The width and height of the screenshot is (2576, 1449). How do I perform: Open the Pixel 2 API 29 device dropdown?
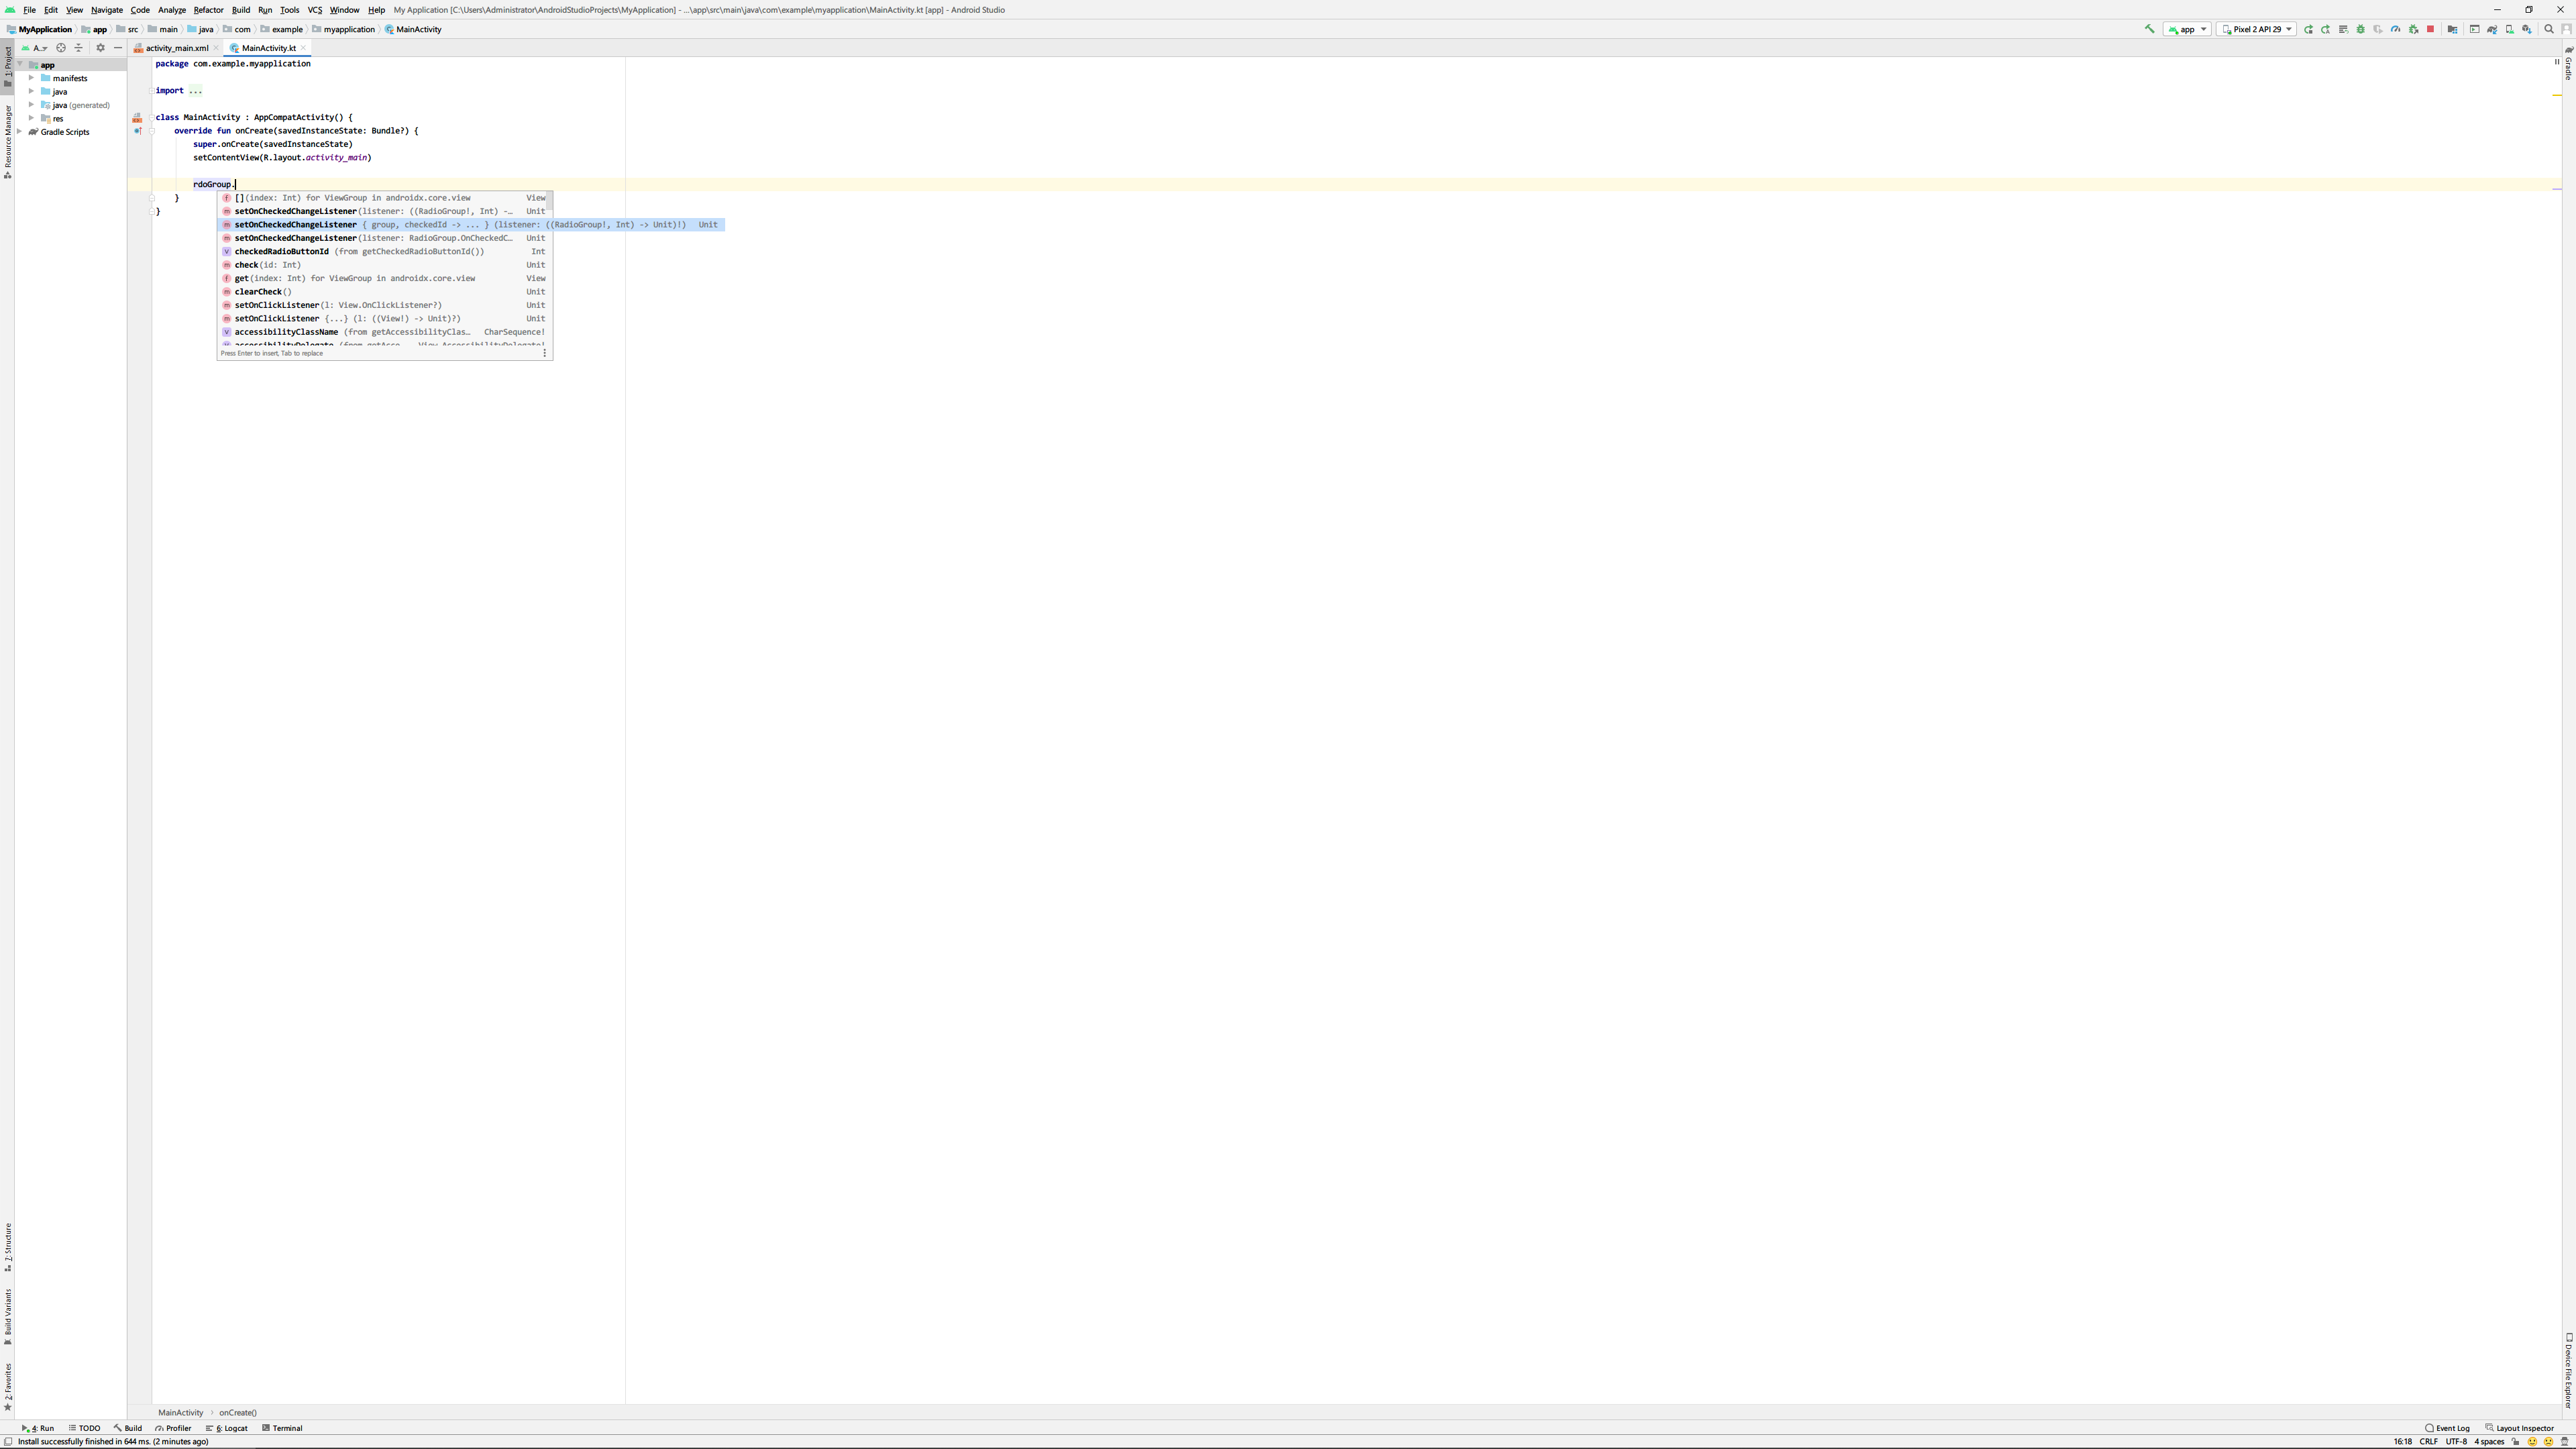[2256, 29]
